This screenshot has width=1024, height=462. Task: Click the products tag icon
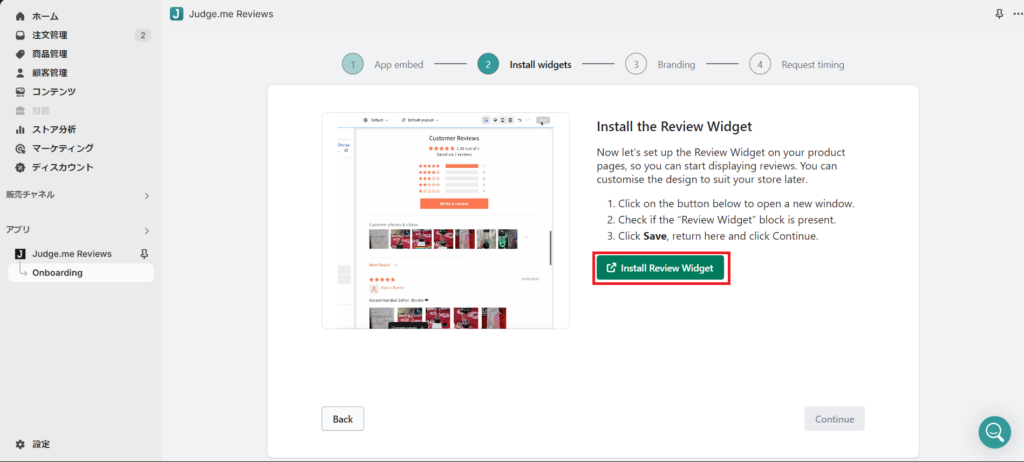(20, 54)
